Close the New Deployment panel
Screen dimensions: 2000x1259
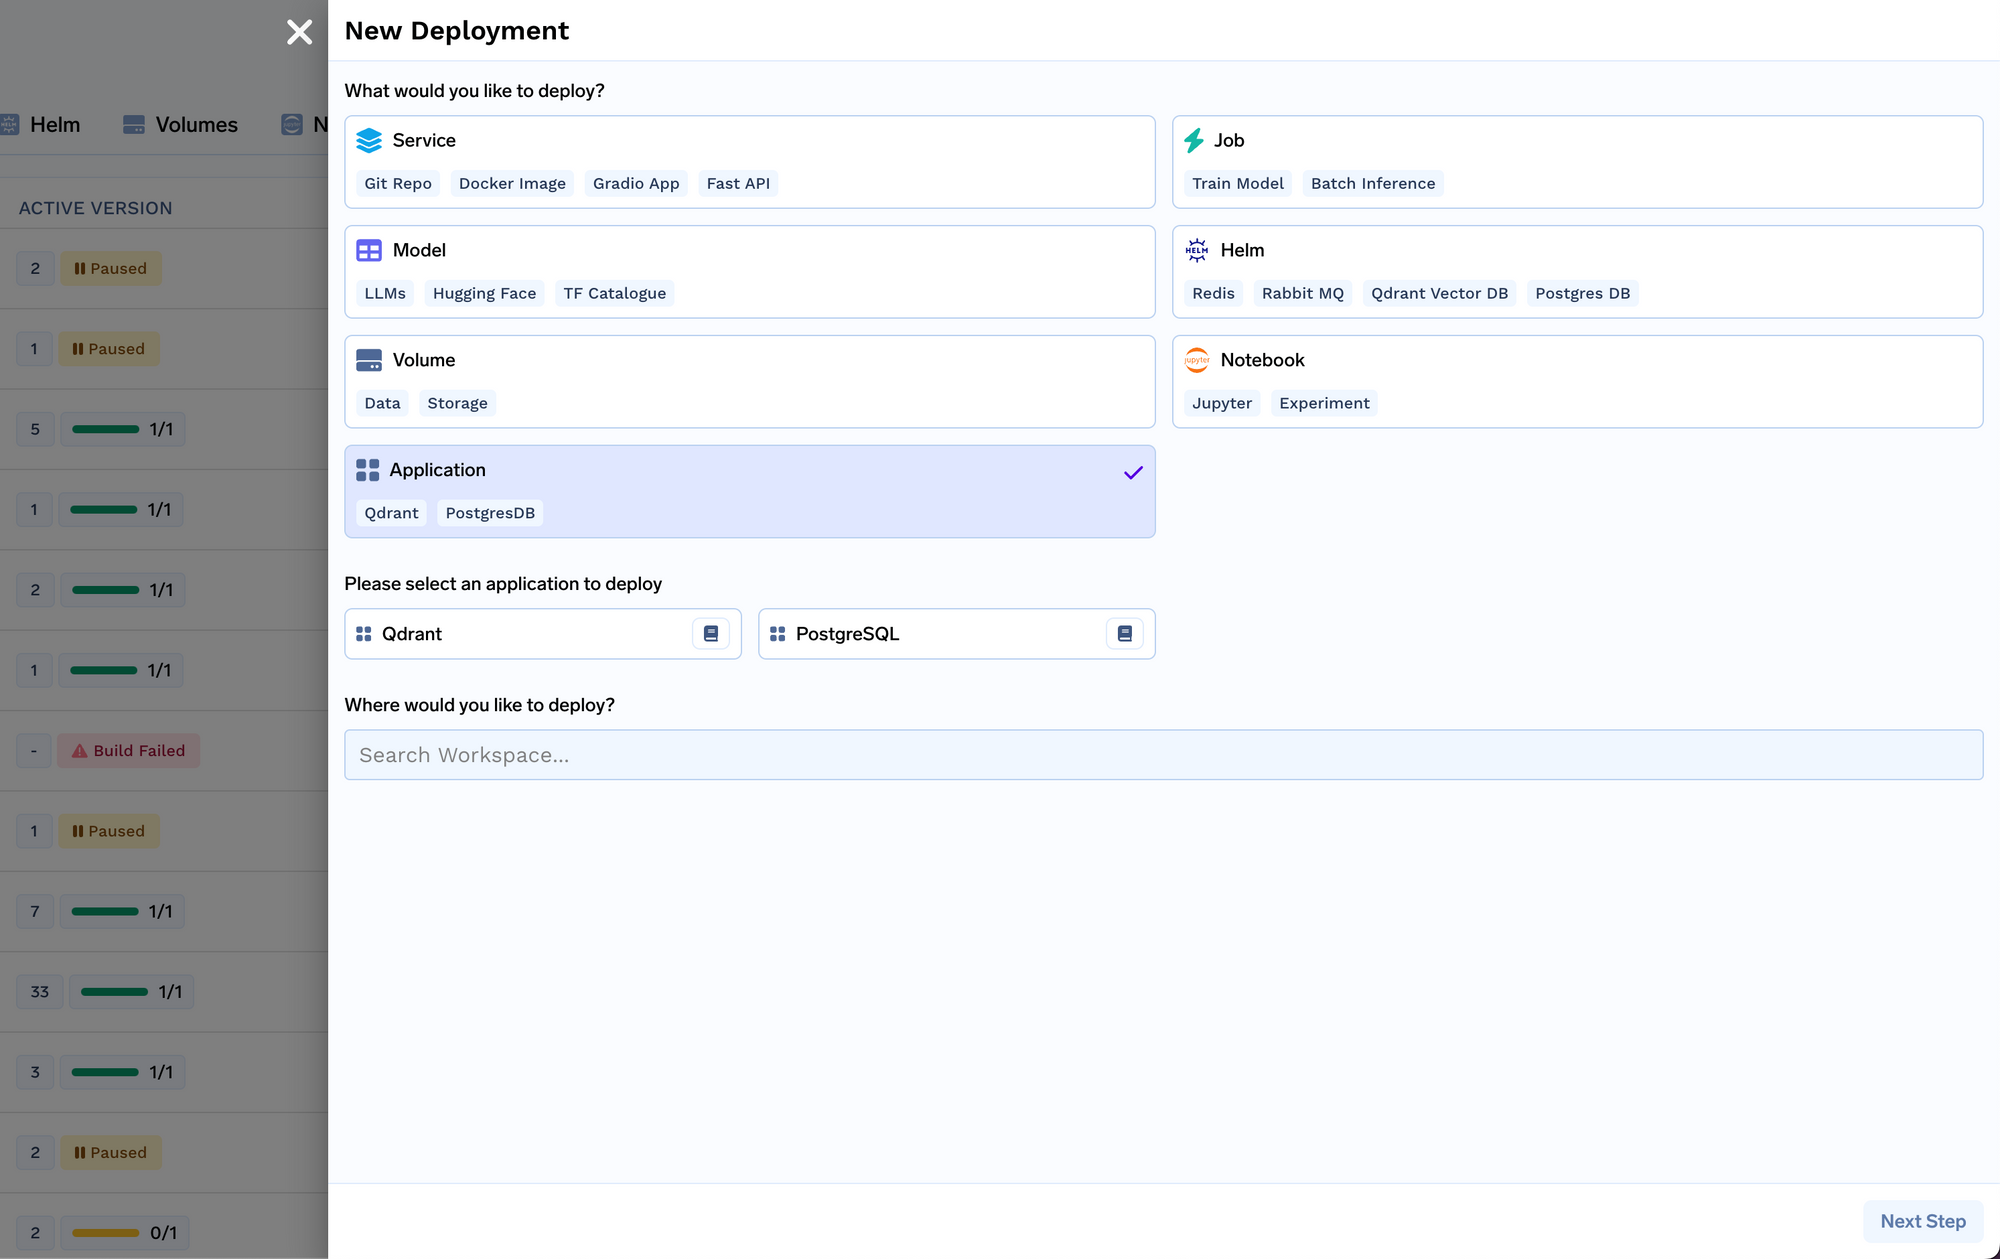tap(299, 32)
